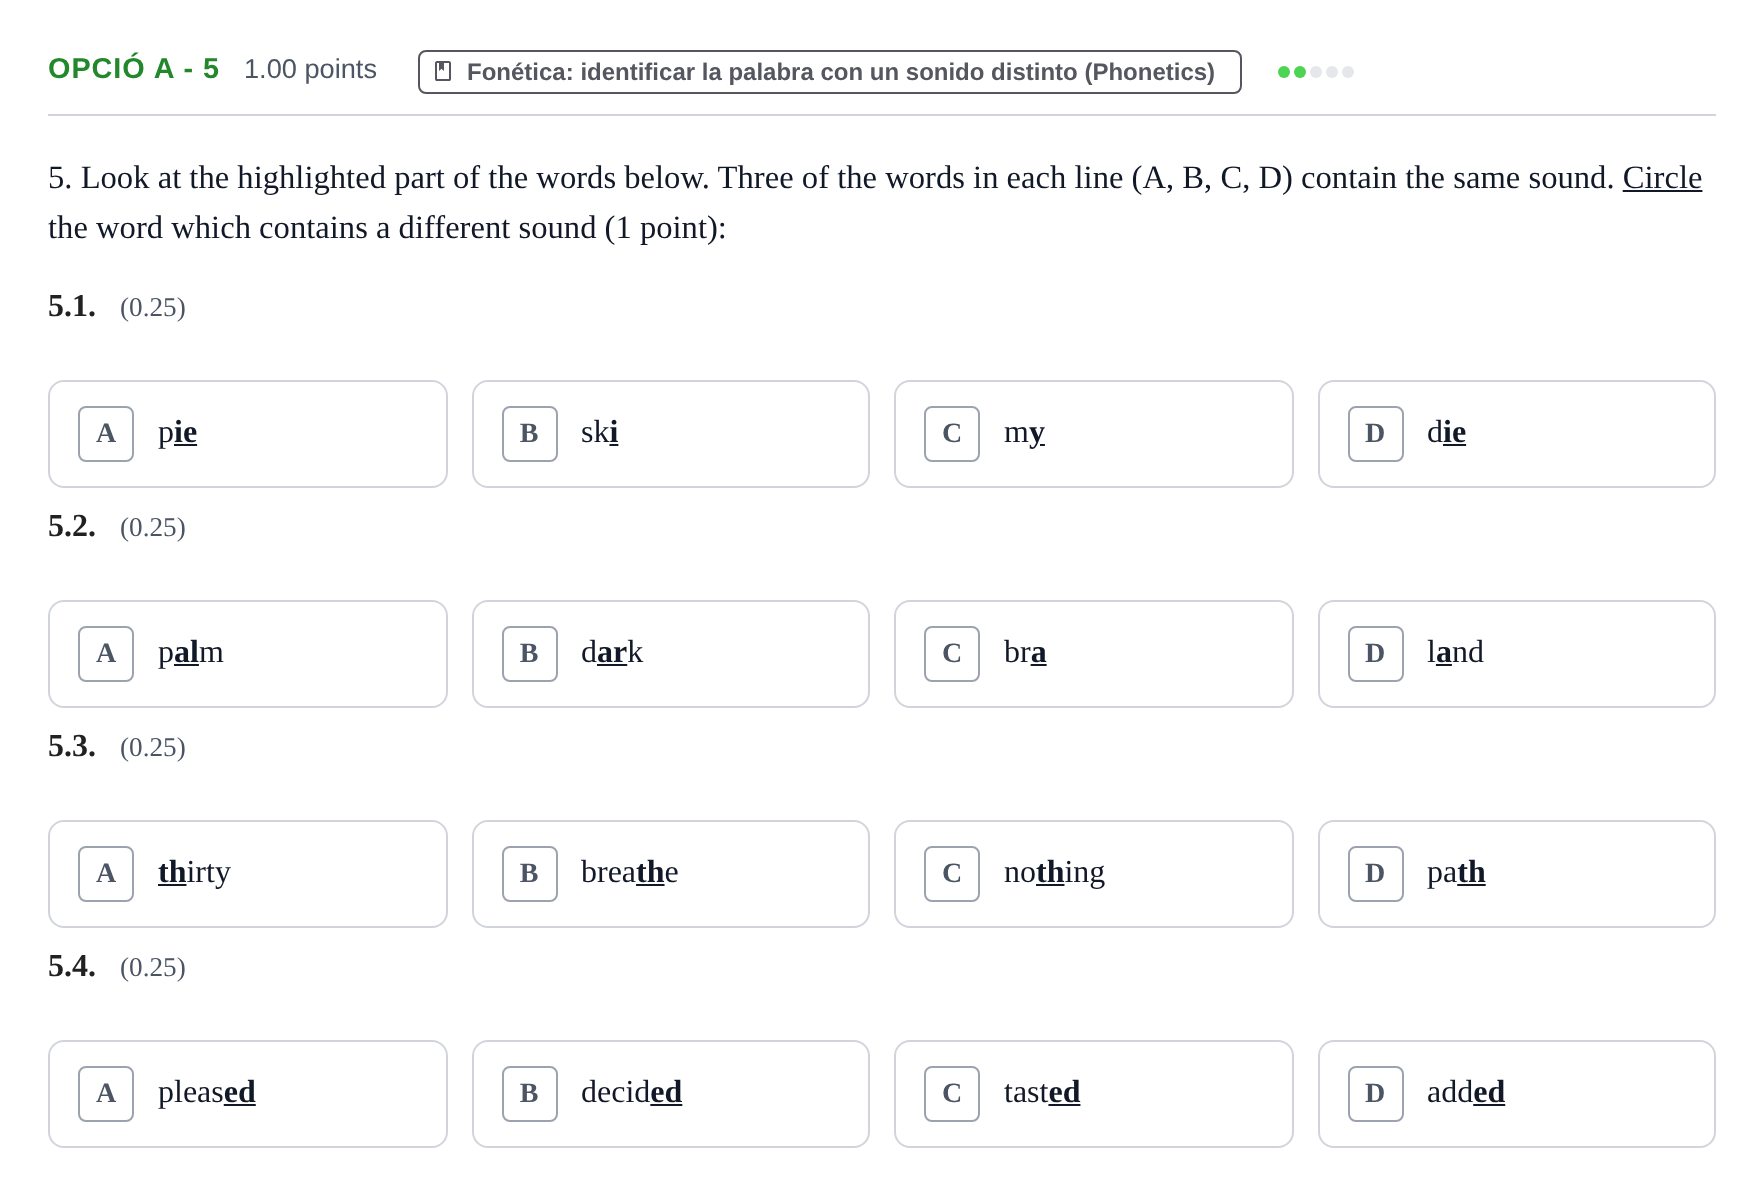Select 'pleased' option in question 5.4
This screenshot has width=1764, height=1198.
point(248,1094)
